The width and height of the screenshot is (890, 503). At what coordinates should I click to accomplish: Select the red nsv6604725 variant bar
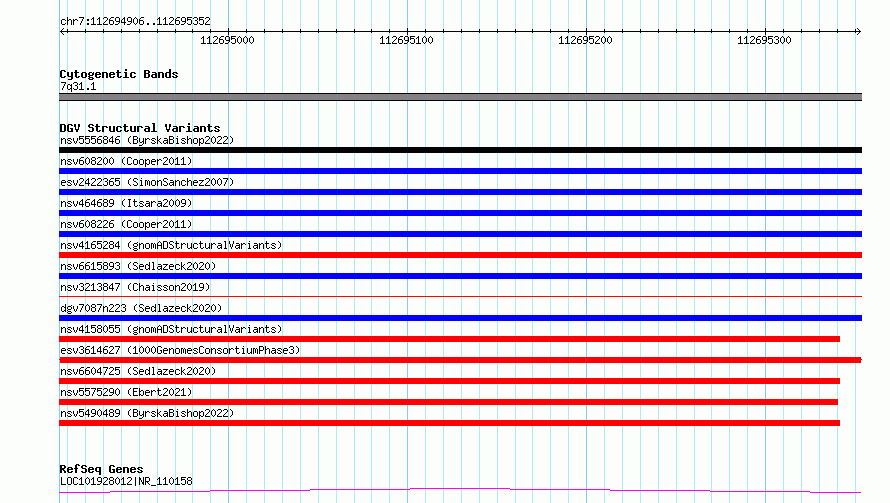click(450, 381)
